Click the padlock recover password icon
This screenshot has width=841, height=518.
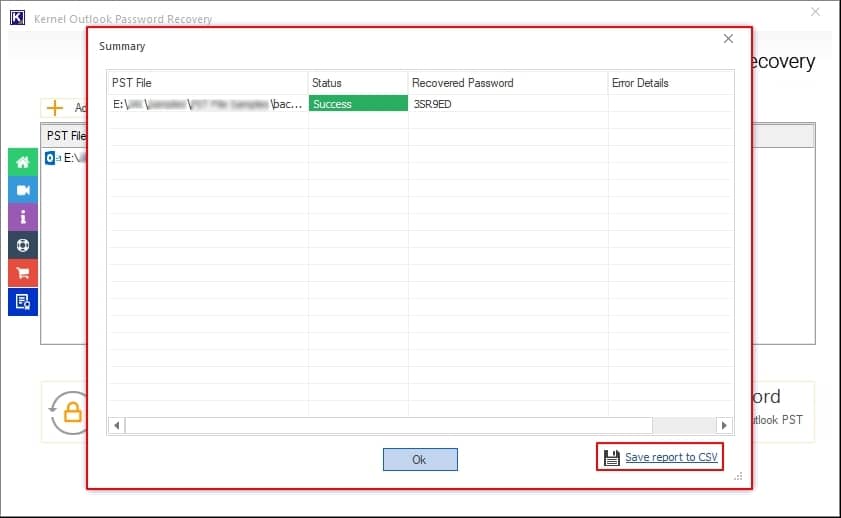click(69, 412)
